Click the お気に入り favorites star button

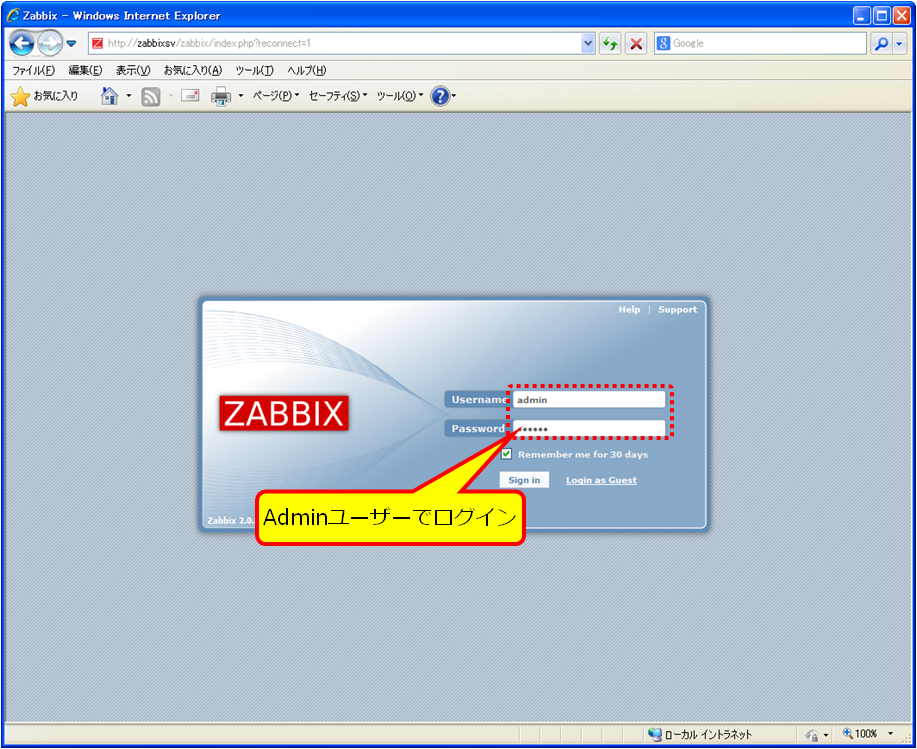(x=44, y=96)
